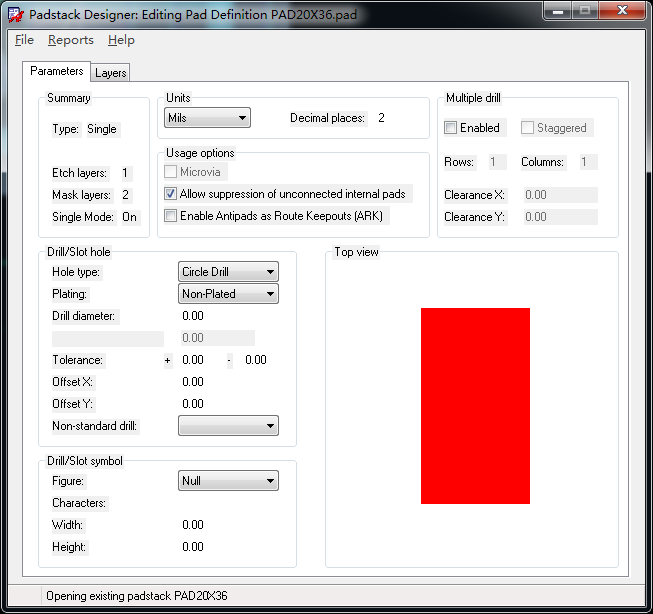Click the Clearance X field

pos(561,195)
